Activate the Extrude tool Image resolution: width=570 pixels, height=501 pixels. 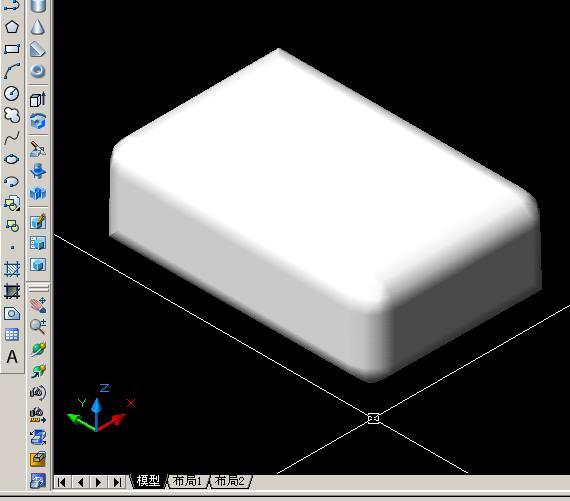coord(38,99)
